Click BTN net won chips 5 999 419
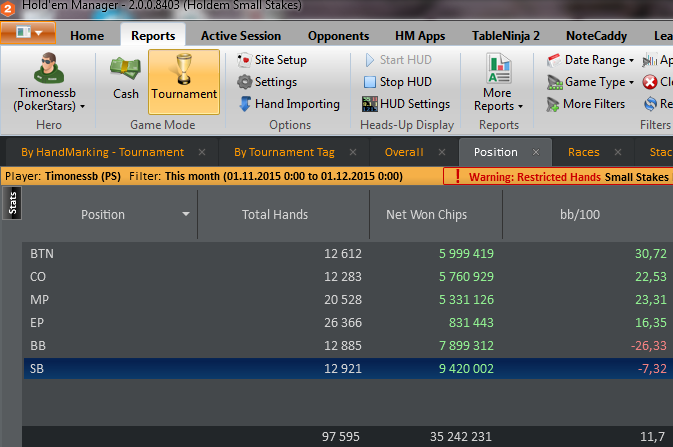This screenshot has width=673, height=447. [466, 253]
